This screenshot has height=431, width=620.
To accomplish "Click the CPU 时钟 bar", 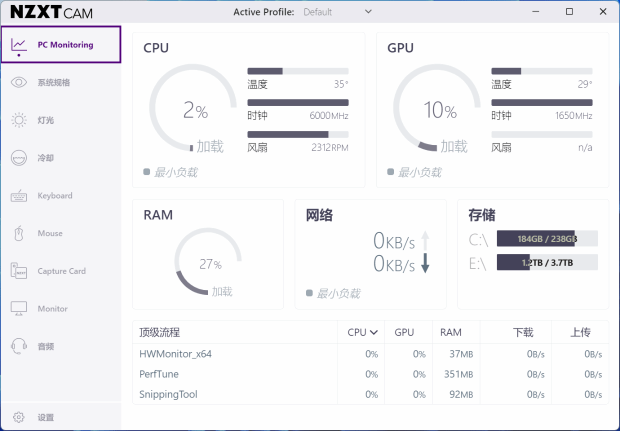I will pos(298,102).
